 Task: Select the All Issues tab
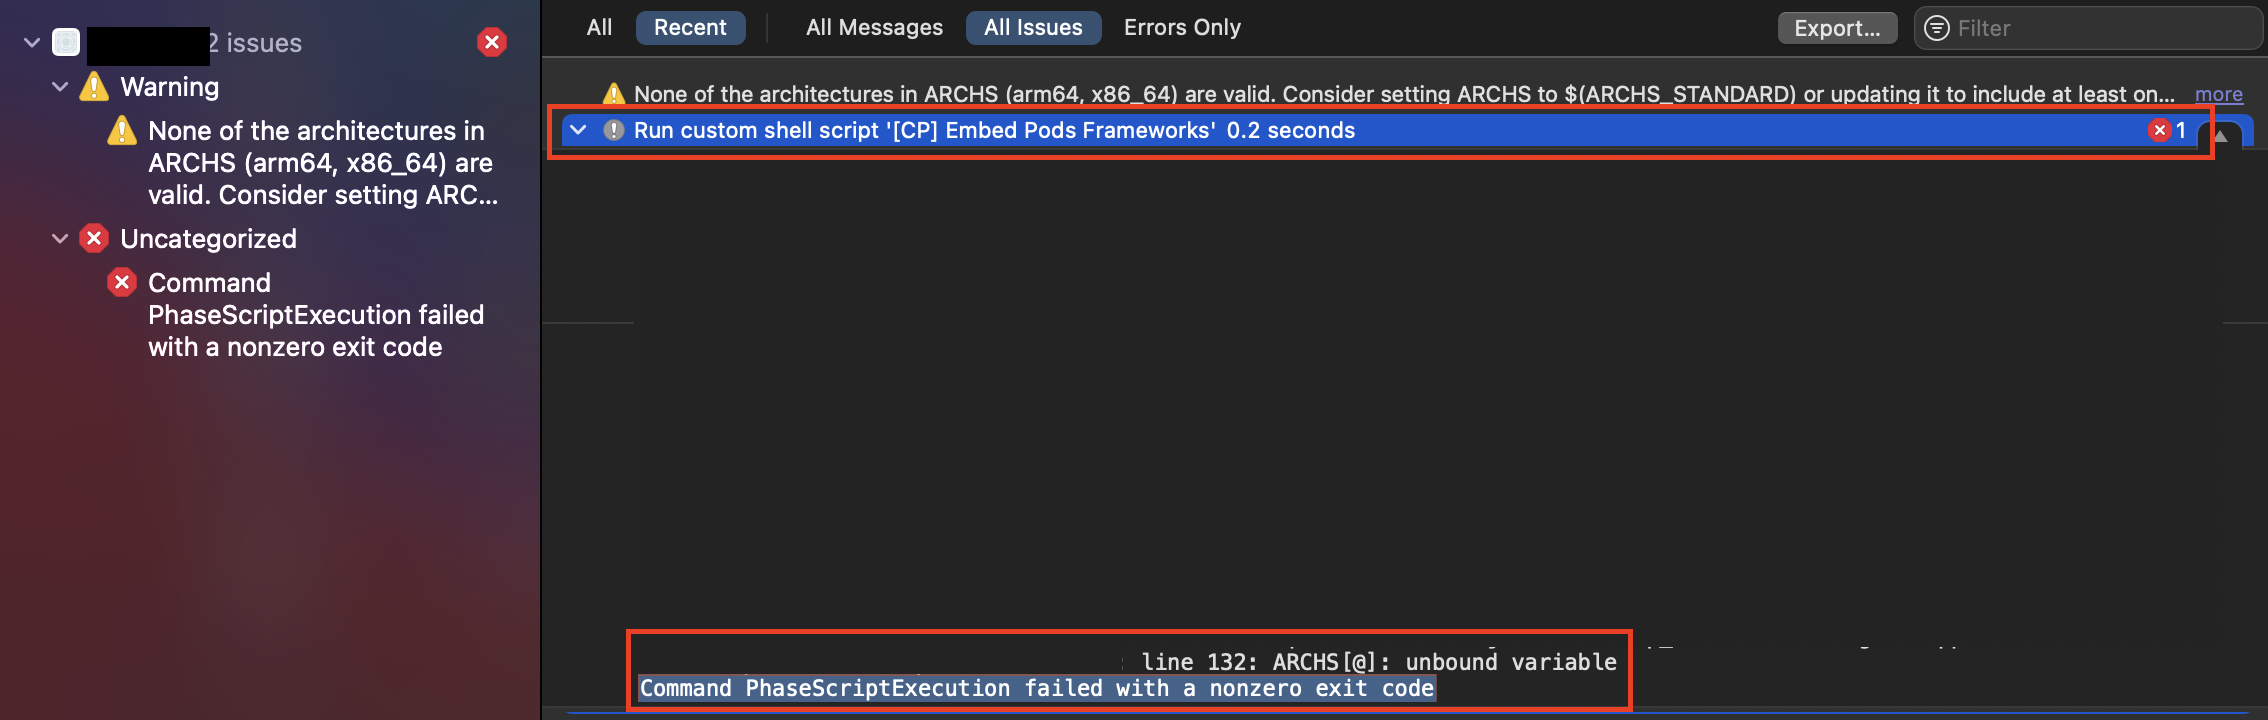click(x=1033, y=27)
